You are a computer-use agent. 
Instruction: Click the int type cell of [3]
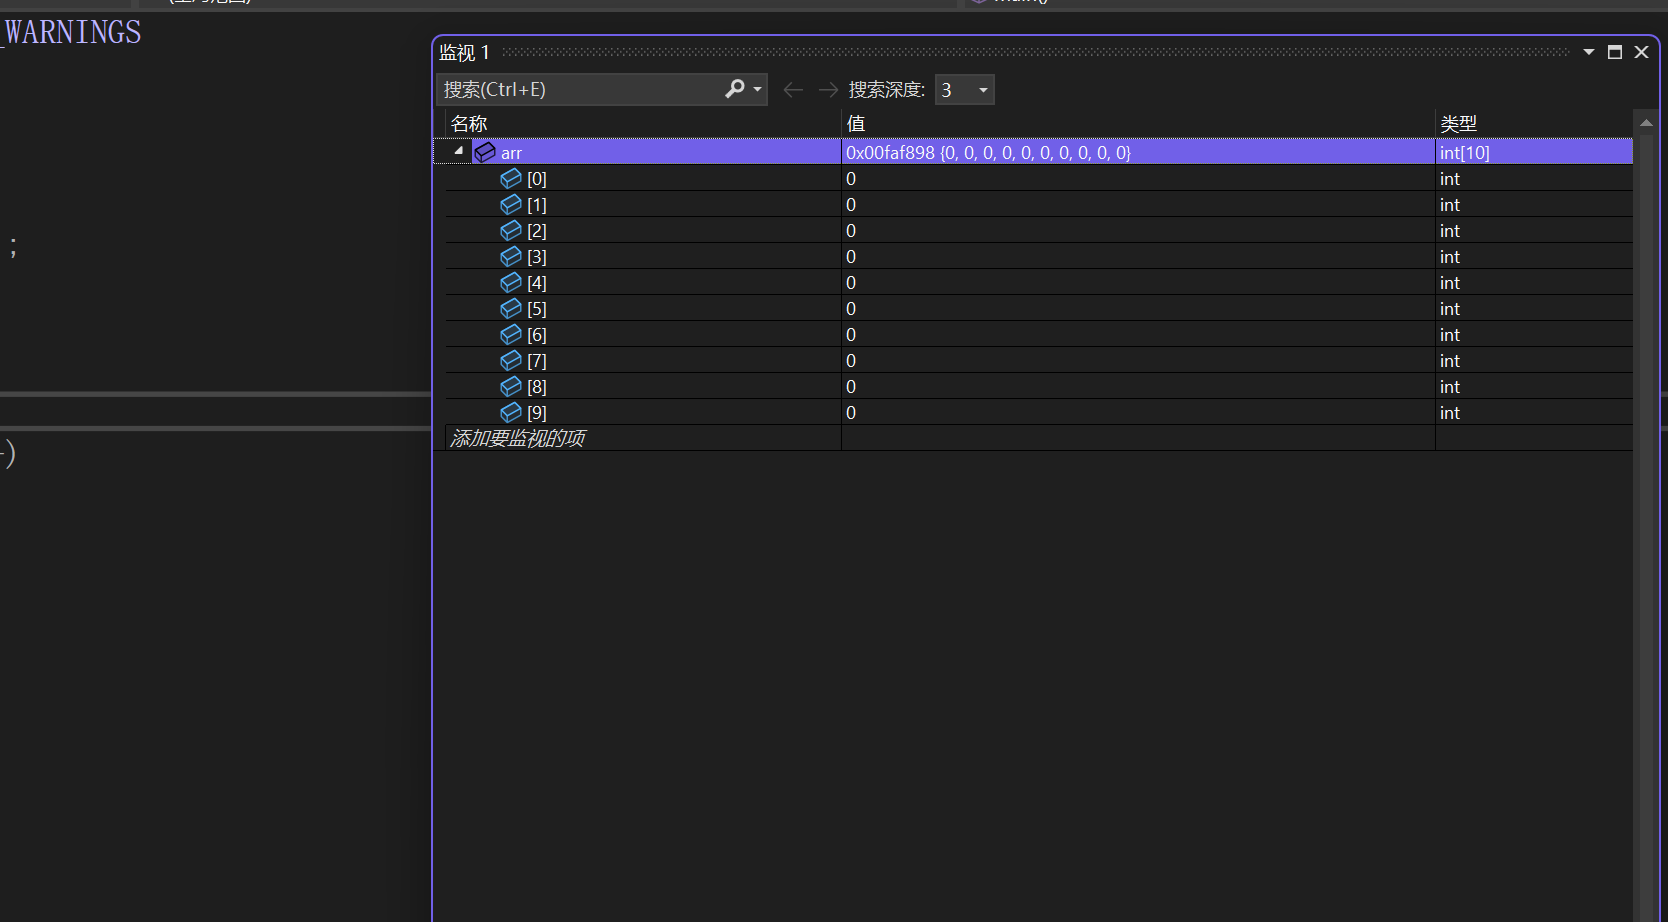point(1534,257)
